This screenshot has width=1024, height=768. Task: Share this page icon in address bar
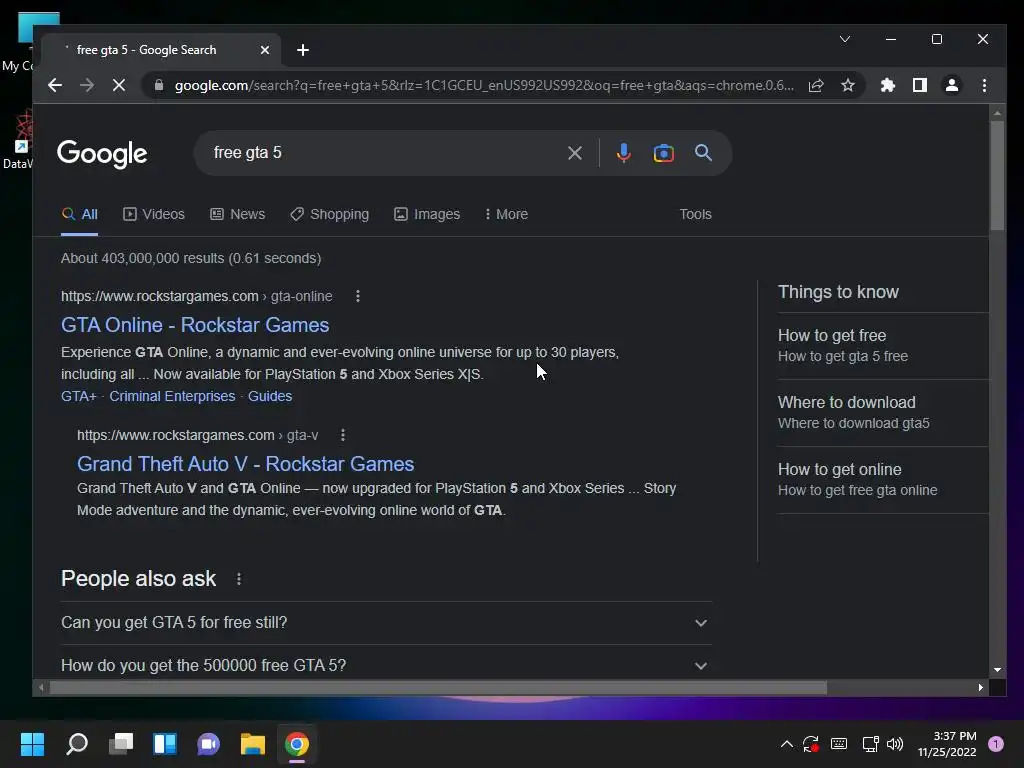tap(816, 86)
